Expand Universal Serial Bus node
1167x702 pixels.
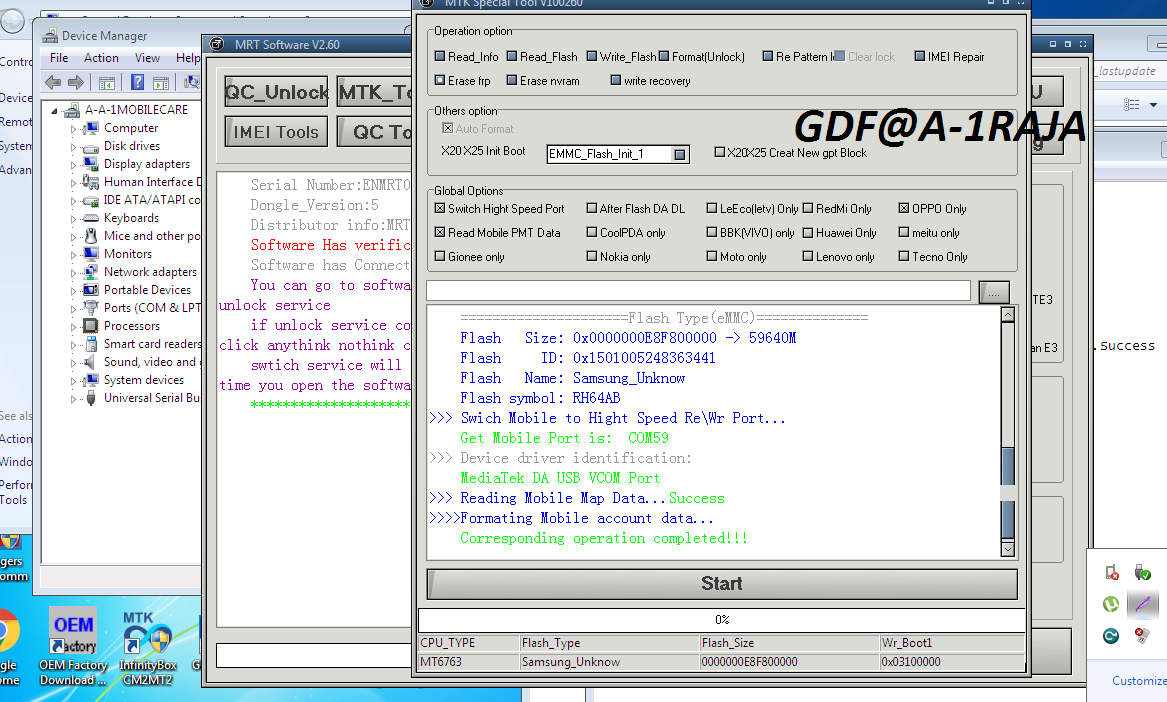tap(73, 398)
